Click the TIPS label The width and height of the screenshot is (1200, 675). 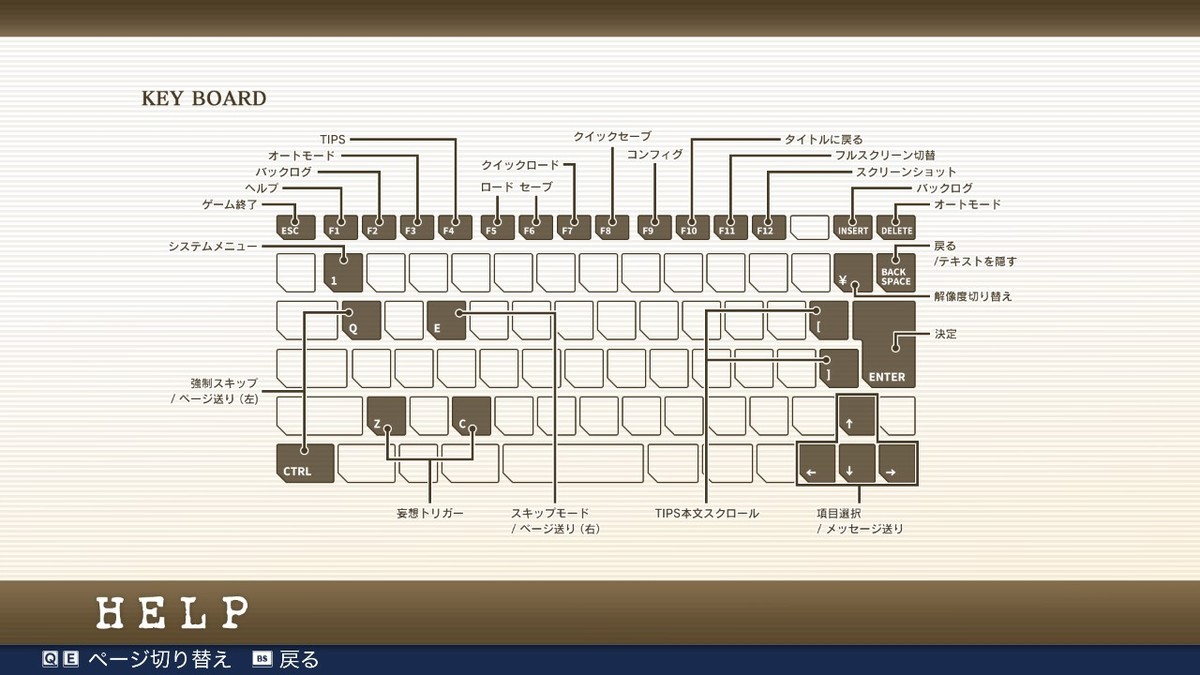point(332,139)
